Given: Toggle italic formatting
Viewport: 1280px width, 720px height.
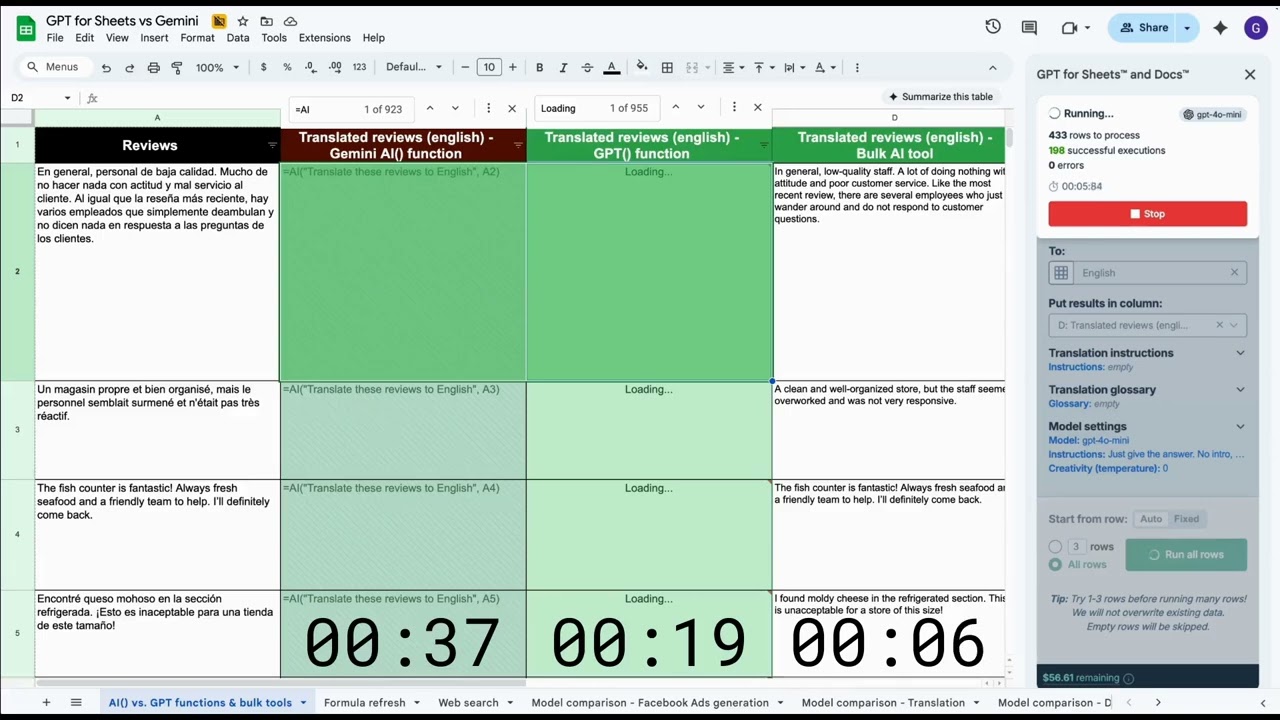Looking at the screenshot, I should [x=563, y=68].
